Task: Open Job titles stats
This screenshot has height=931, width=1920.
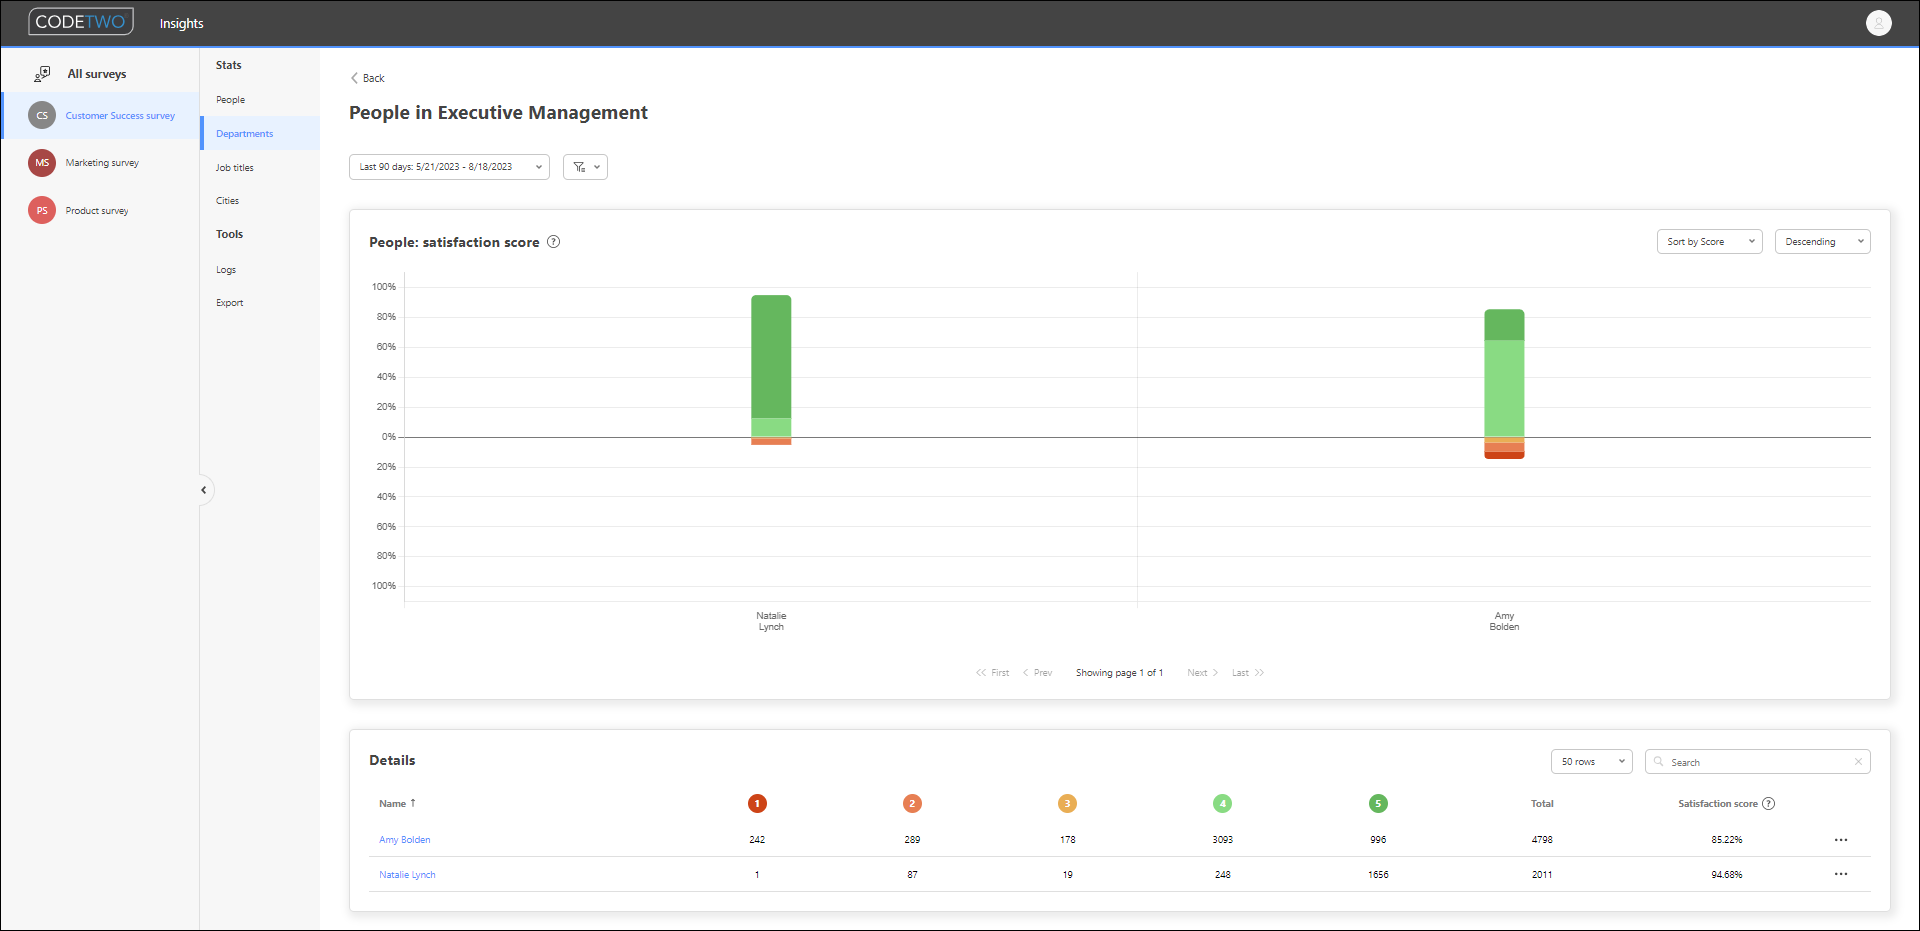Action: 235,168
